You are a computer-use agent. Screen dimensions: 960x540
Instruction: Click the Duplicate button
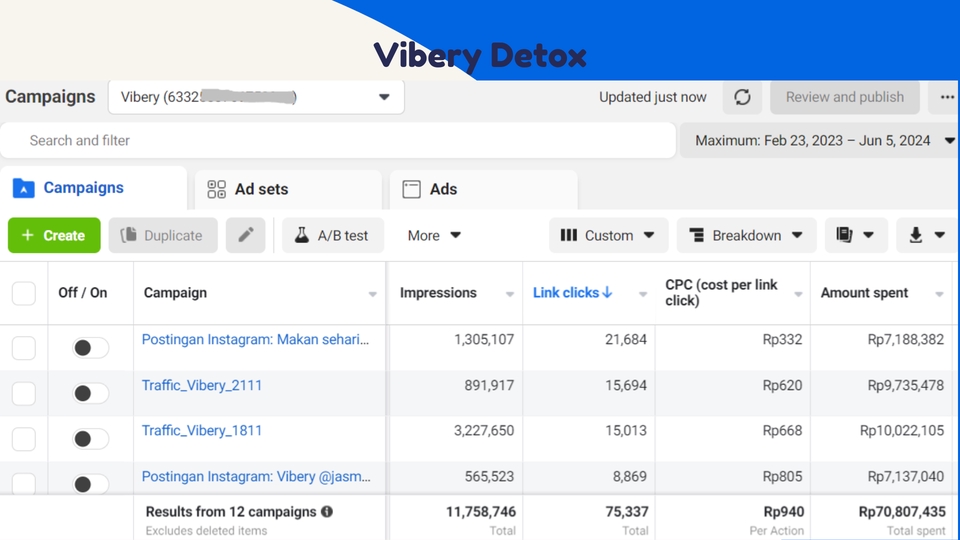[x=163, y=235]
